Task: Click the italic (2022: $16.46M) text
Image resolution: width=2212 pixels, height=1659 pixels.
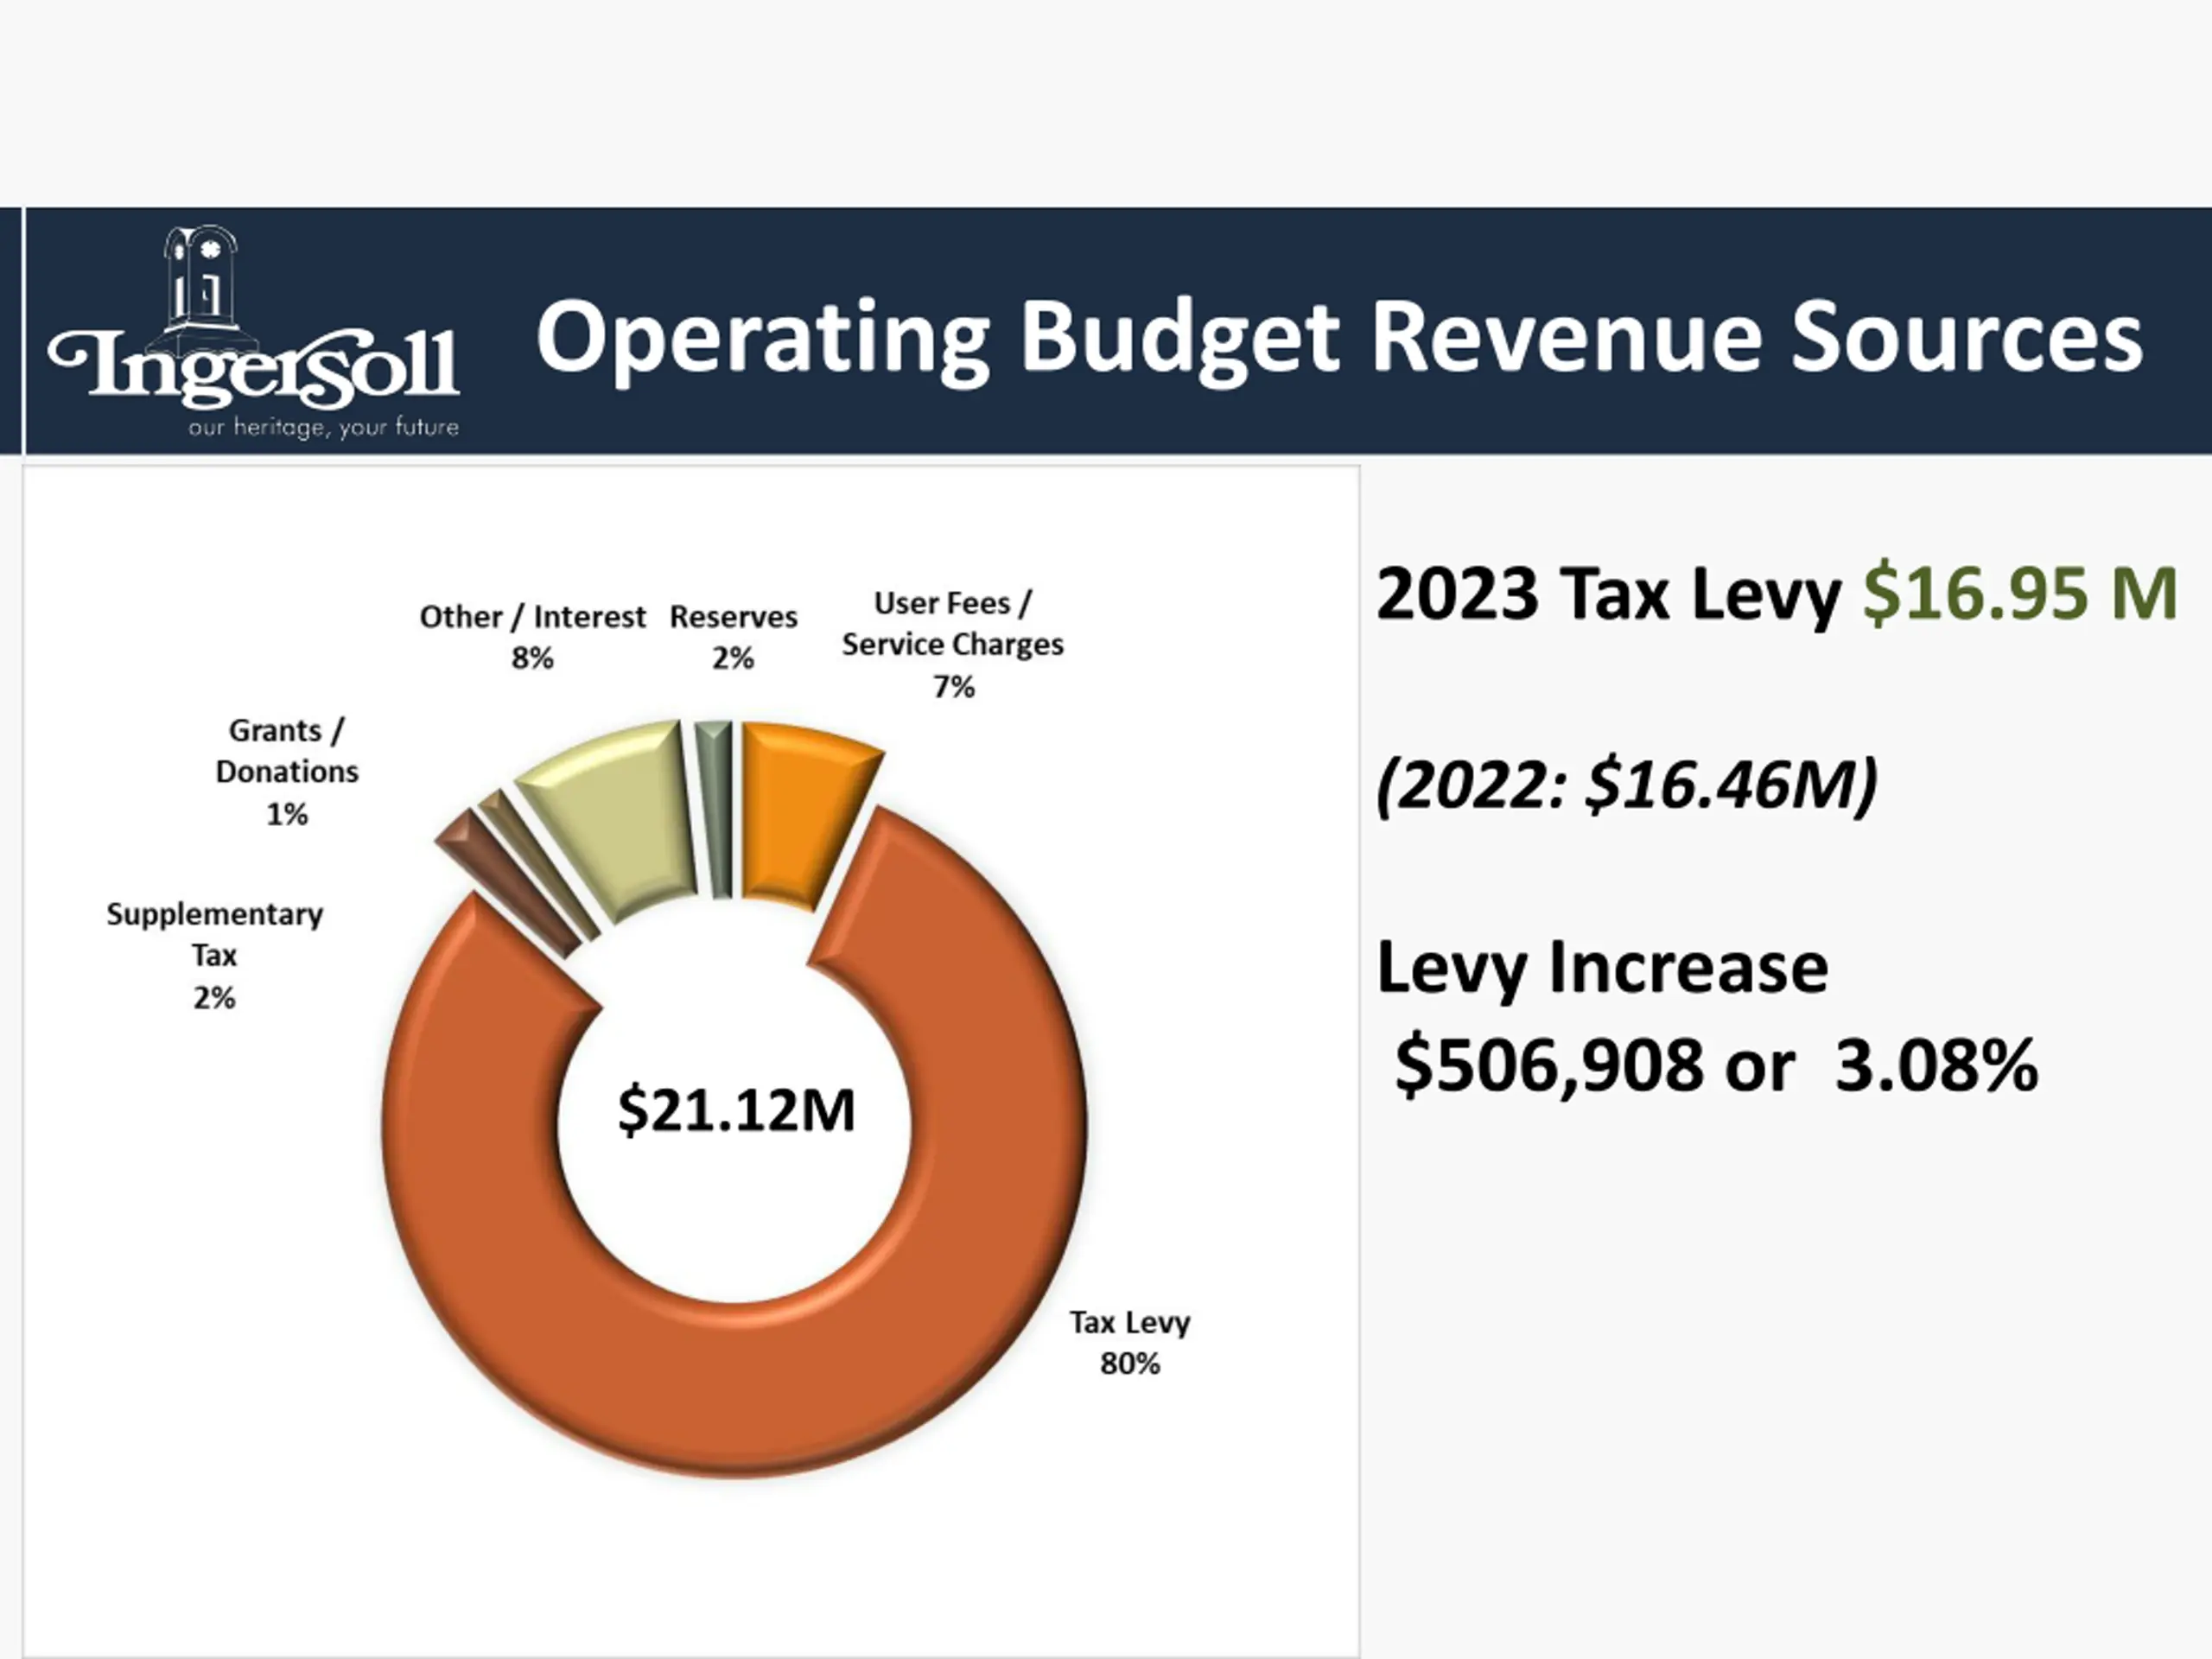Action: pyautogui.click(x=1627, y=785)
